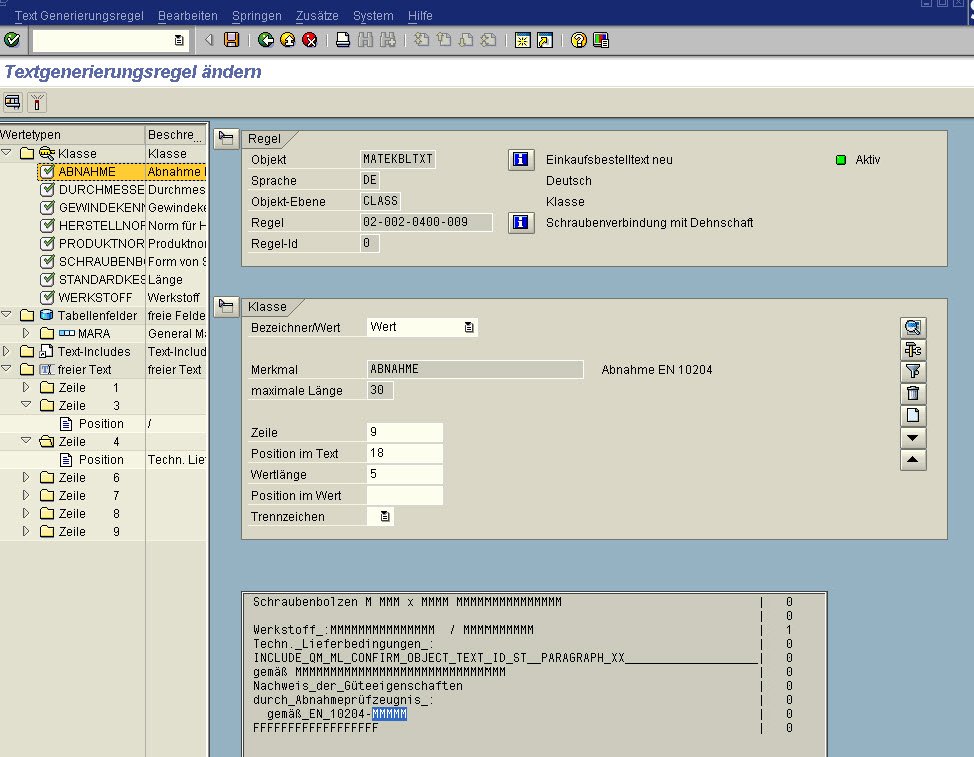Click the Last page icon
The width and height of the screenshot is (974, 757).
coord(488,40)
